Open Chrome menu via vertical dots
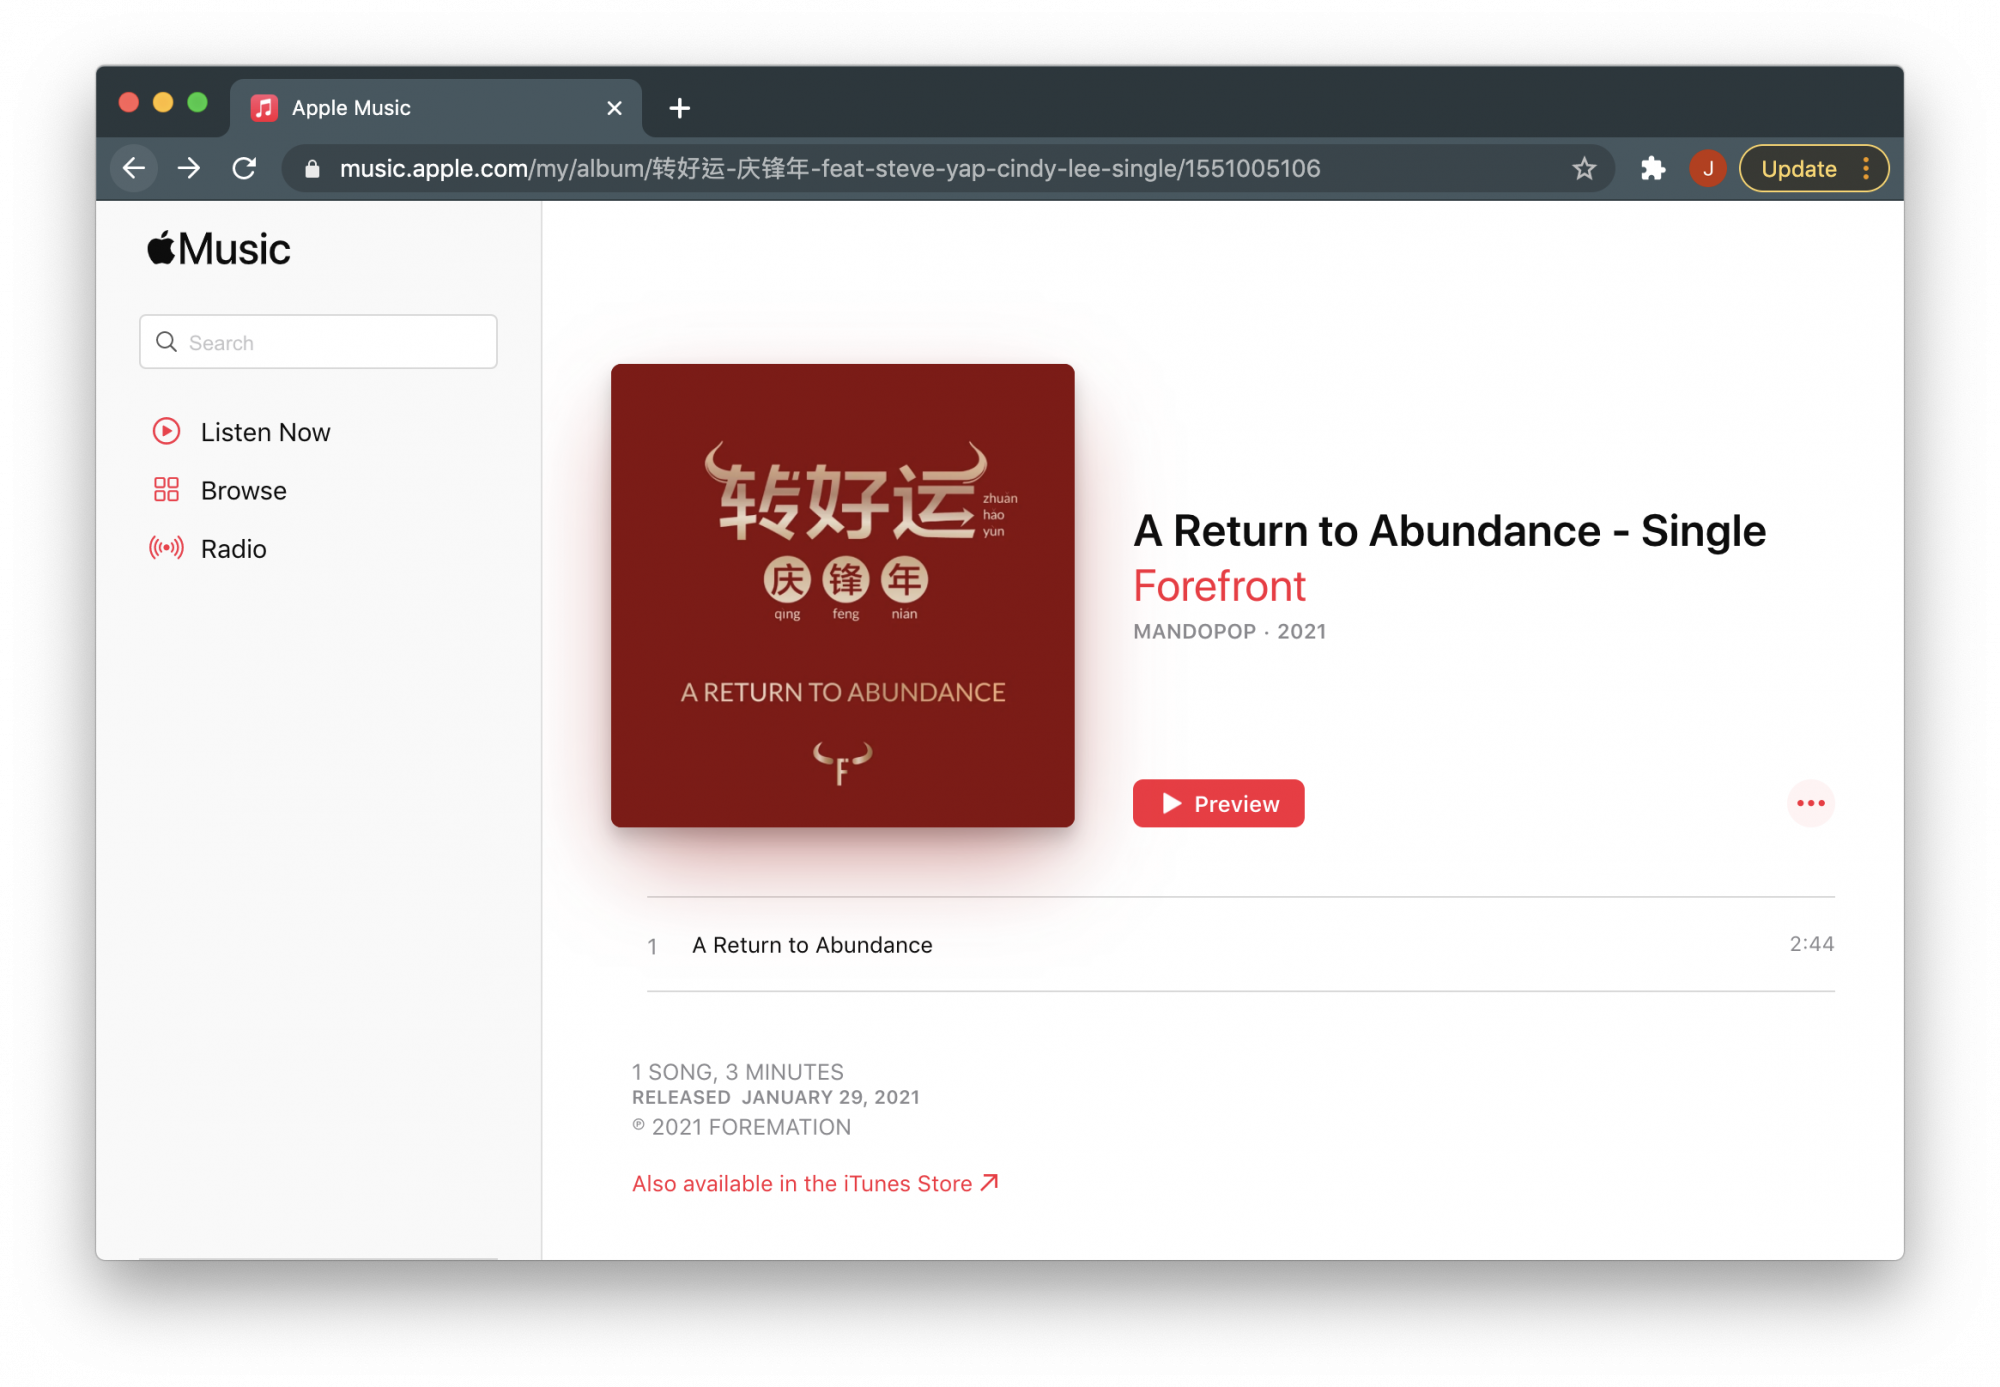This screenshot has width=2000, height=1387. pos(1866,168)
